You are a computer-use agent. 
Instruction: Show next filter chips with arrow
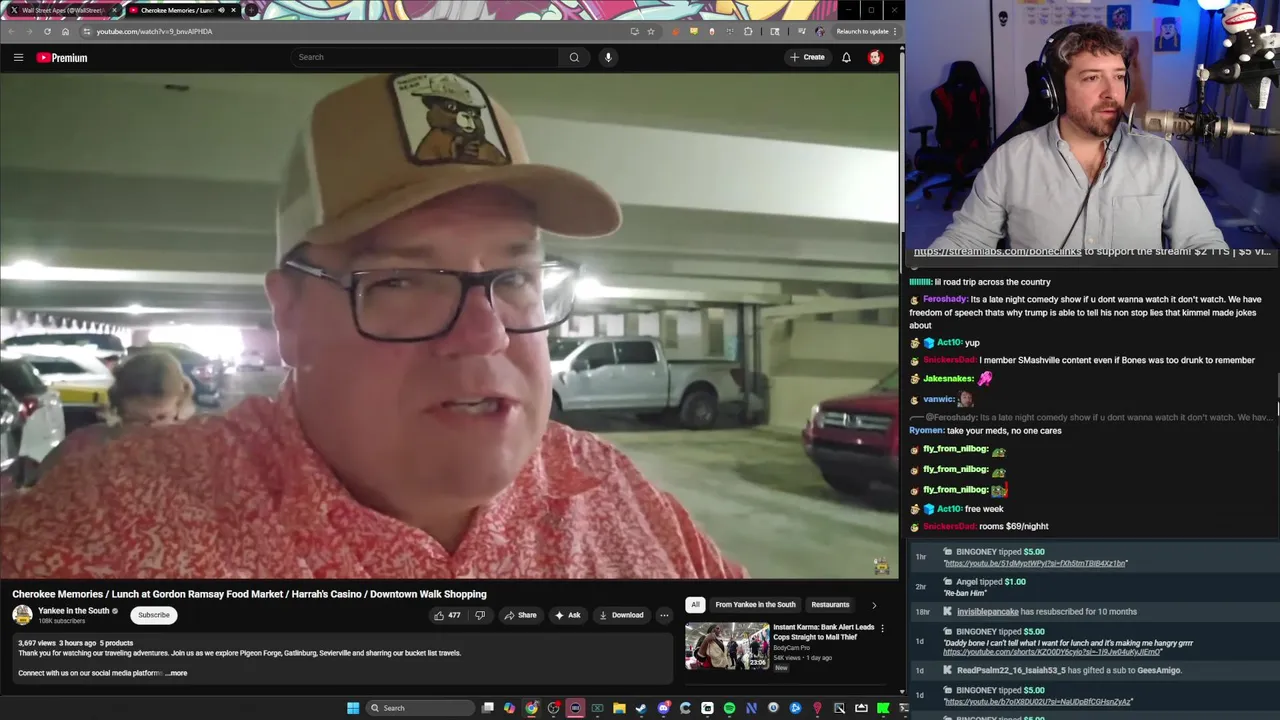point(874,604)
